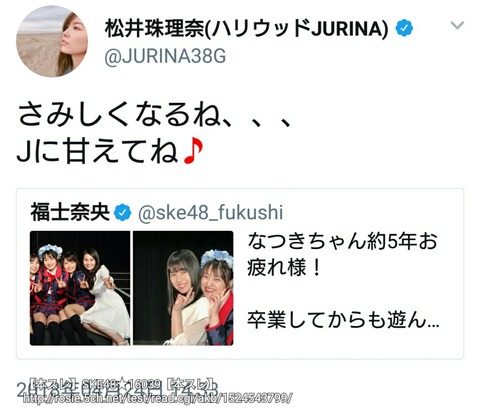The width and height of the screenshot is (480, 417).
Task: Click the red music note emoji
Action: (x=193, y=152)
